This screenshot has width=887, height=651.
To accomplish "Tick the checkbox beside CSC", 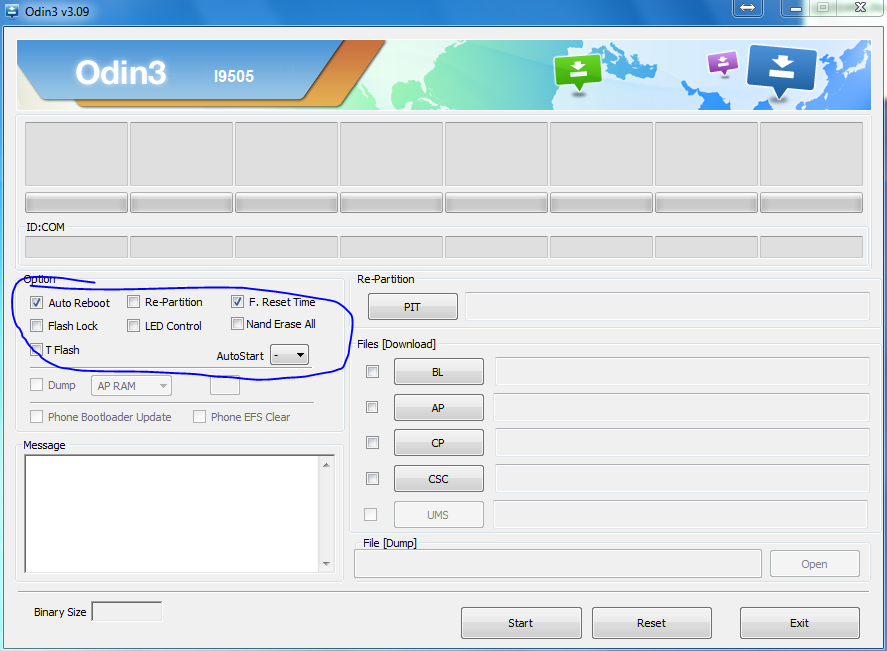I will click(372, 478).
